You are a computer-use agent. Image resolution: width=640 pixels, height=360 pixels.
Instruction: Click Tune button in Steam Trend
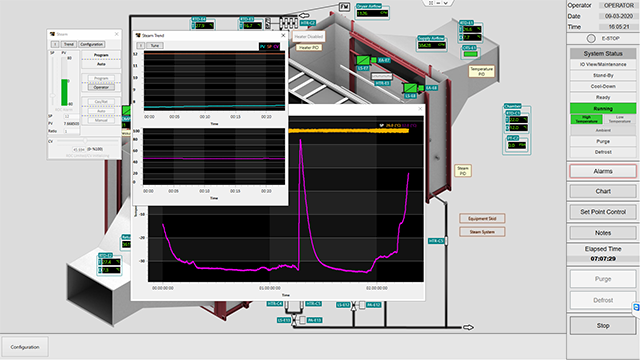(x=154, y=46)
